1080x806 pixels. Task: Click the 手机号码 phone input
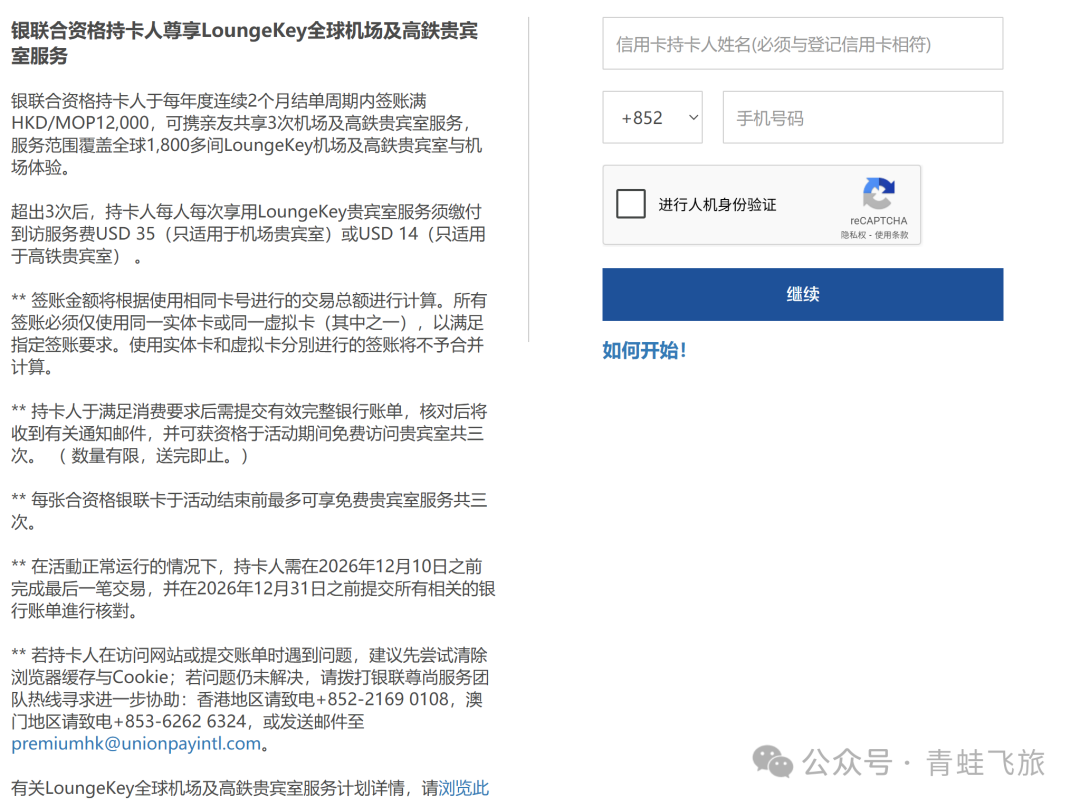click(862, 117)
